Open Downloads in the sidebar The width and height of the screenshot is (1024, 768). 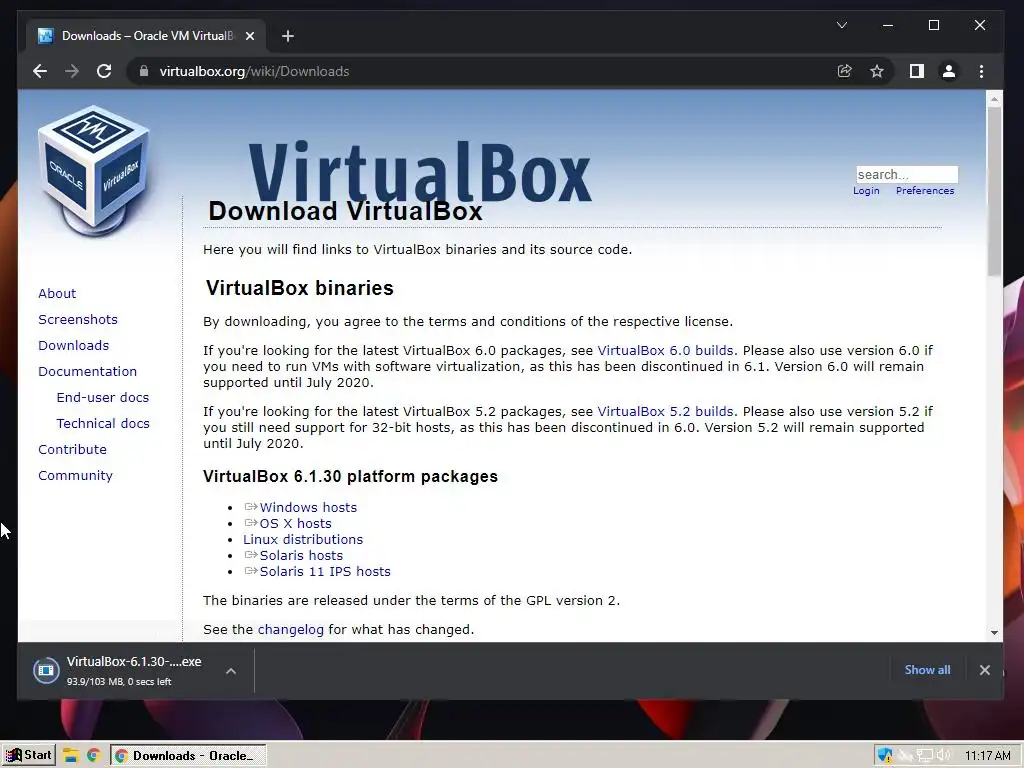pos(73,345)
